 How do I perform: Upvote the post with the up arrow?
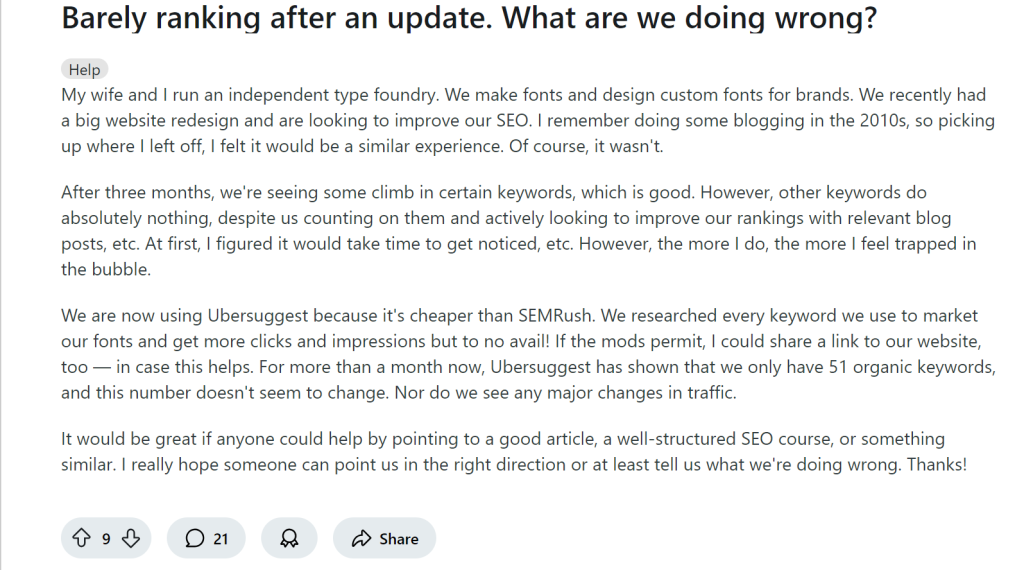tap(81, 538)
